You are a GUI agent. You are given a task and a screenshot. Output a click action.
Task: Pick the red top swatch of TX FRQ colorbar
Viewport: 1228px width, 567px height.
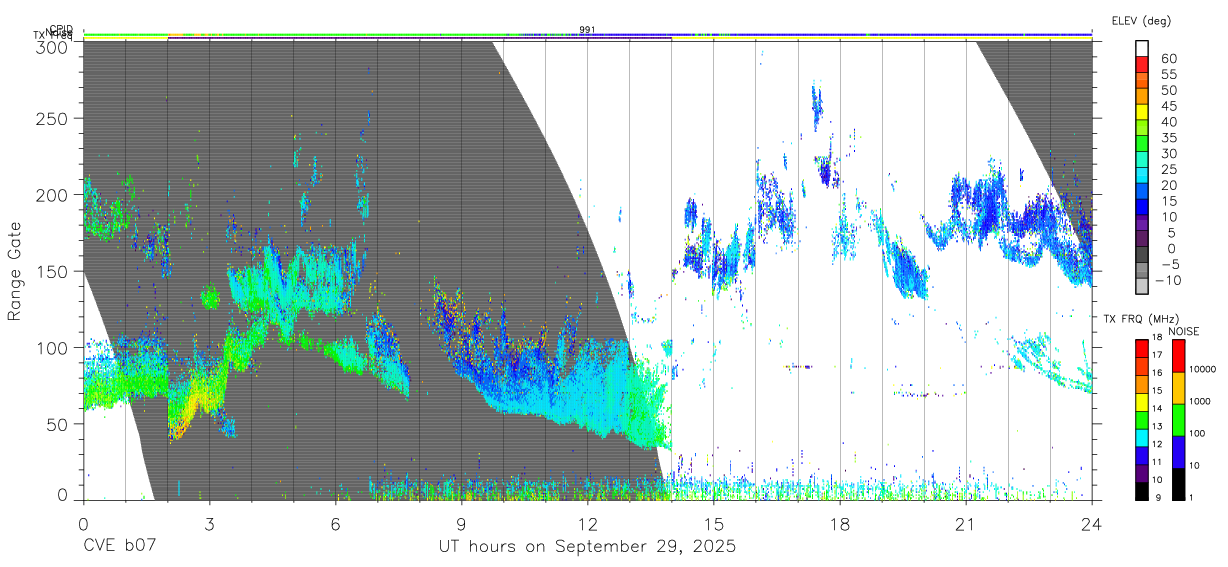click(1141, 348)
